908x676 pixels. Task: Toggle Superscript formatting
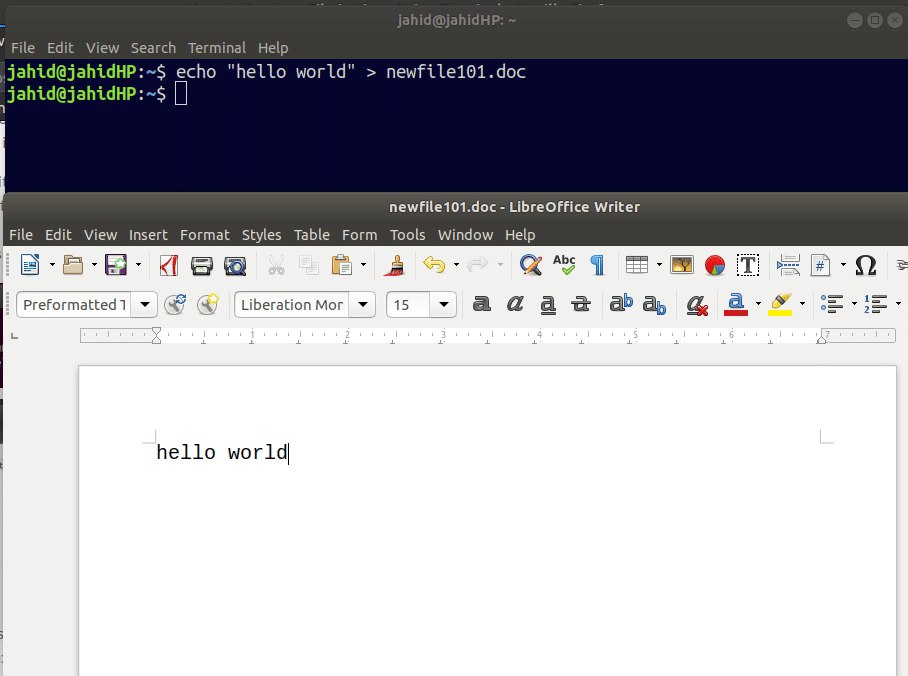[x=621, y=304]
